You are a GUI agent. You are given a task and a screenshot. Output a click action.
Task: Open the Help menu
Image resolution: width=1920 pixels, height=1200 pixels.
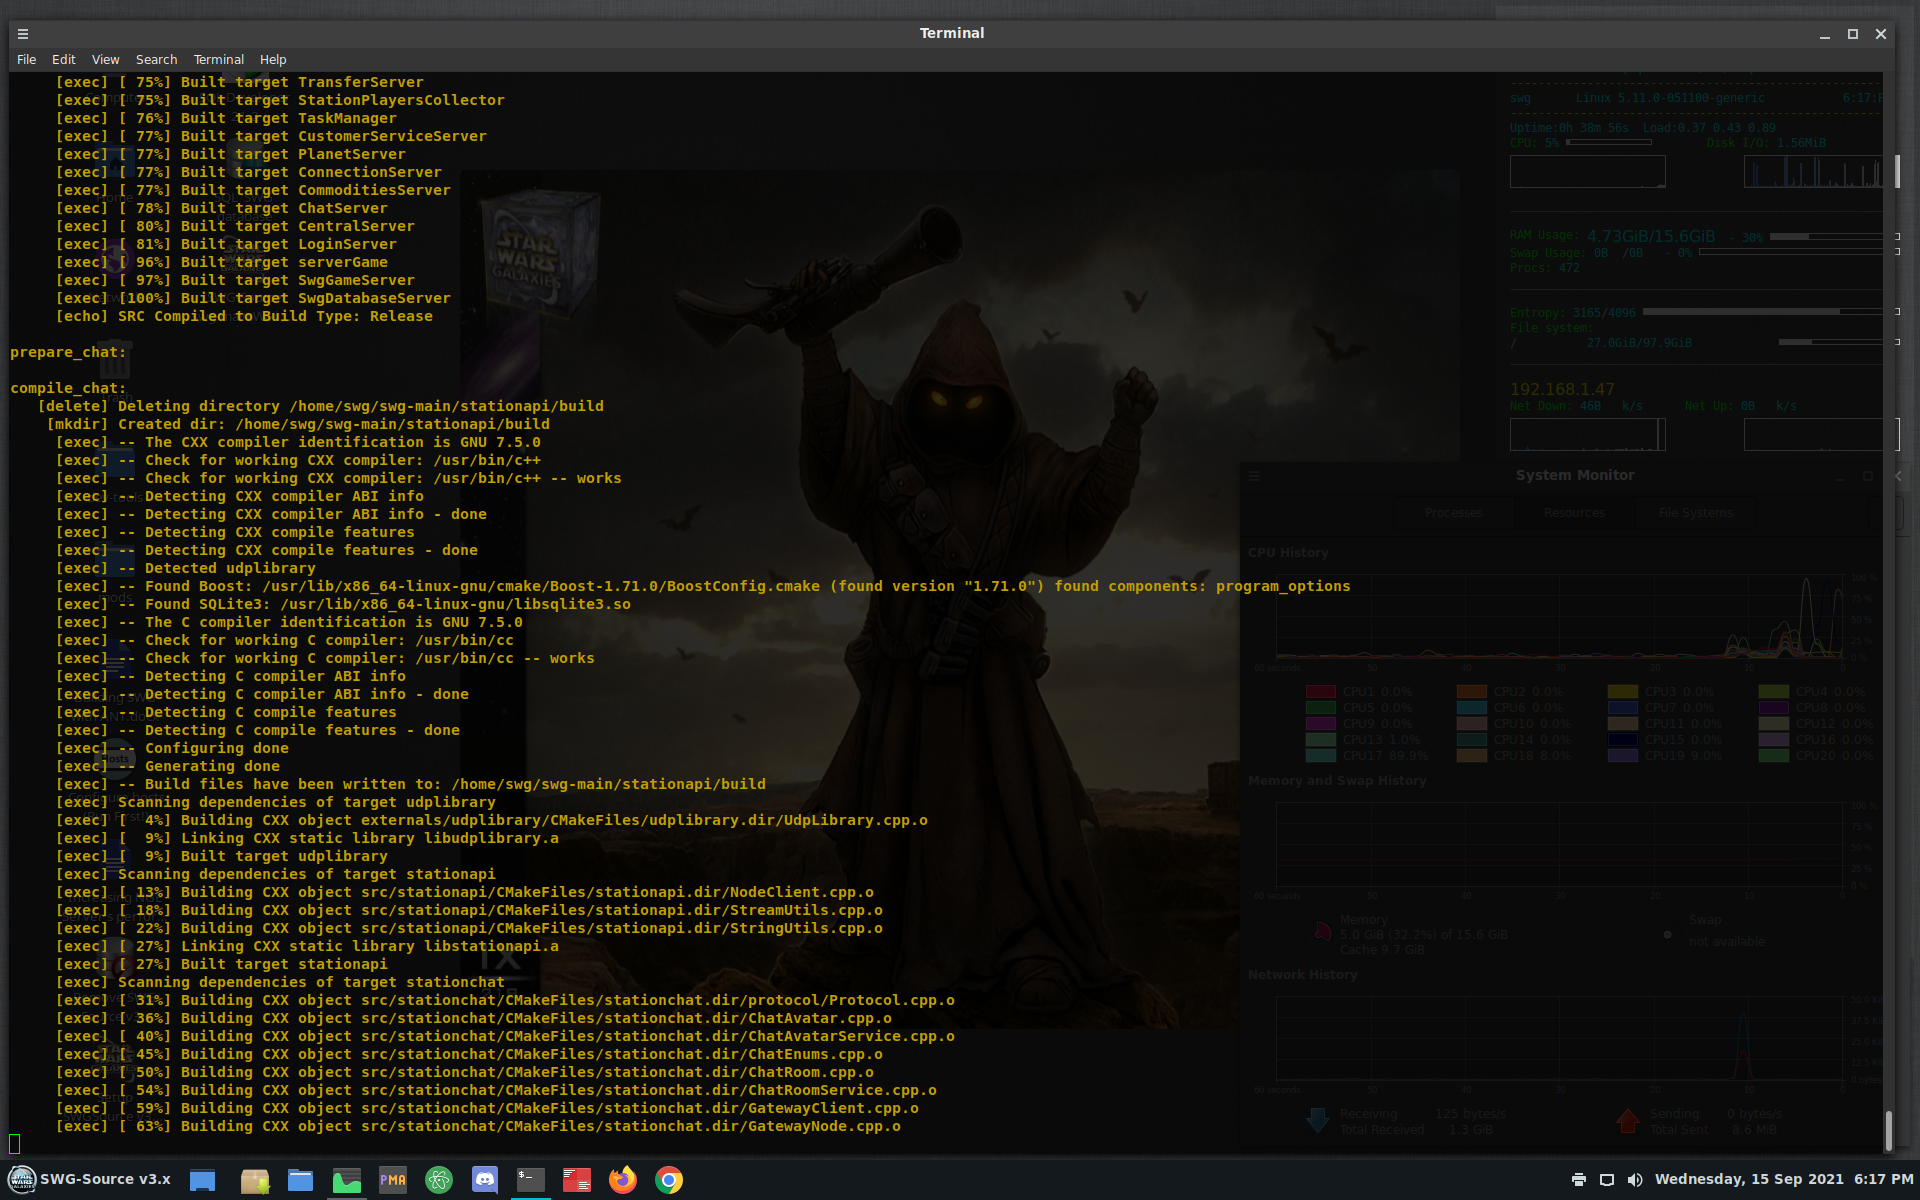pyautogui.click(x=273, y=60)
